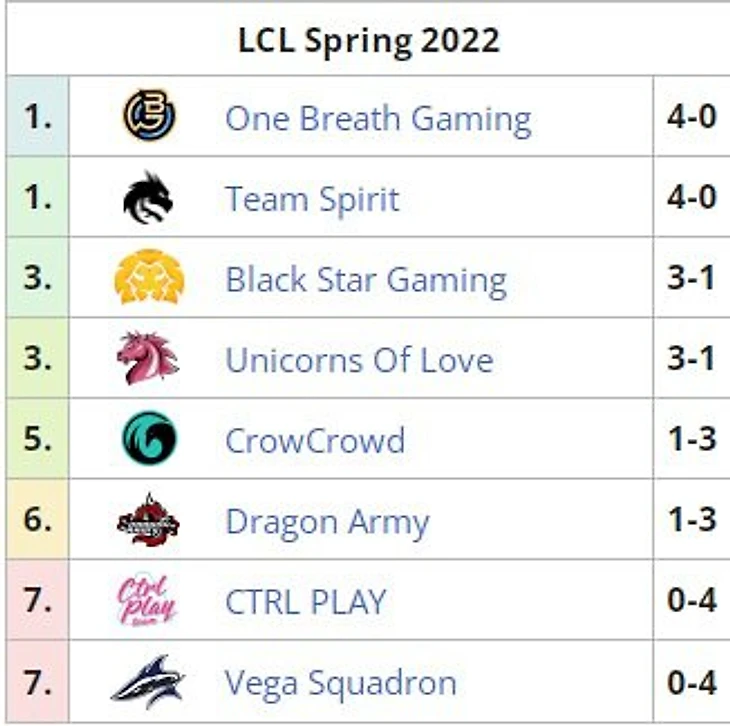Open the Team Spirit team link
The width and height of the screenshot is (730, 726).
coord(312,199)
